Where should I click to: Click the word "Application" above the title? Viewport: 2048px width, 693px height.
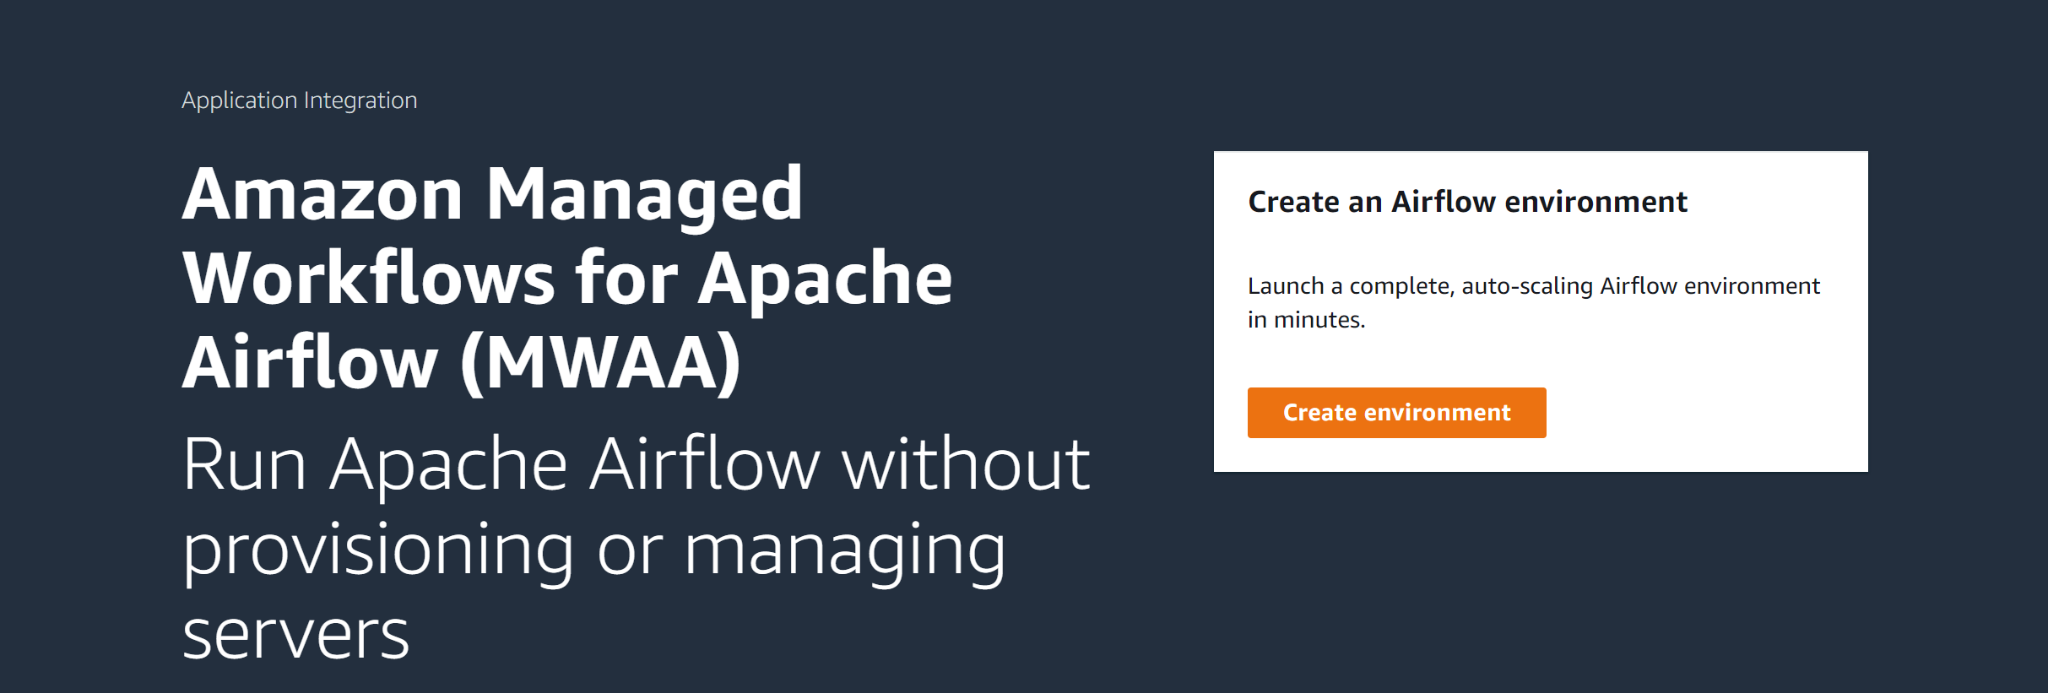pyautogui.click(x=240, y=100)
